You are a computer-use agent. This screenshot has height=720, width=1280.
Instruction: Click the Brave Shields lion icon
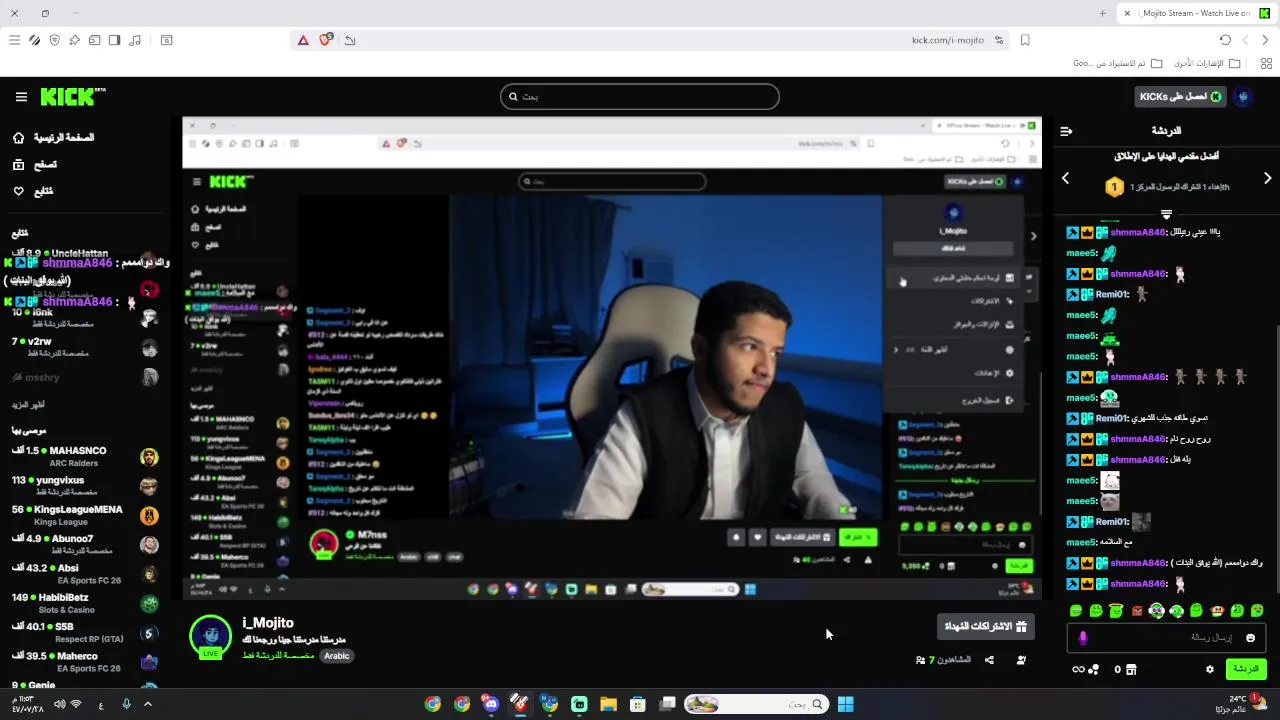325,40
